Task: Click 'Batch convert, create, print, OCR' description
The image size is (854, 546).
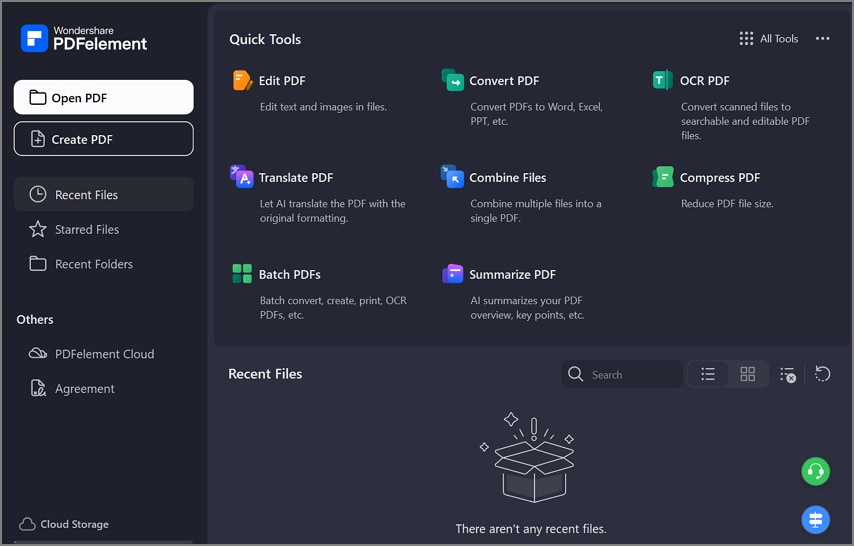Action: pos(333,307)
